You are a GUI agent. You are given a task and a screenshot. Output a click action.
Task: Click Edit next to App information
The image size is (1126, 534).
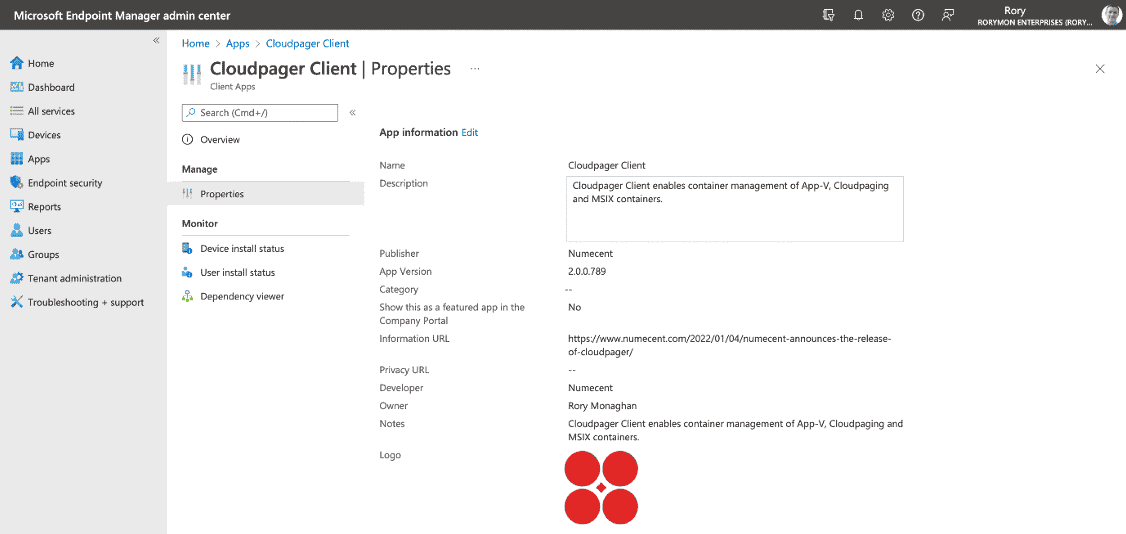tap(470, 132)
